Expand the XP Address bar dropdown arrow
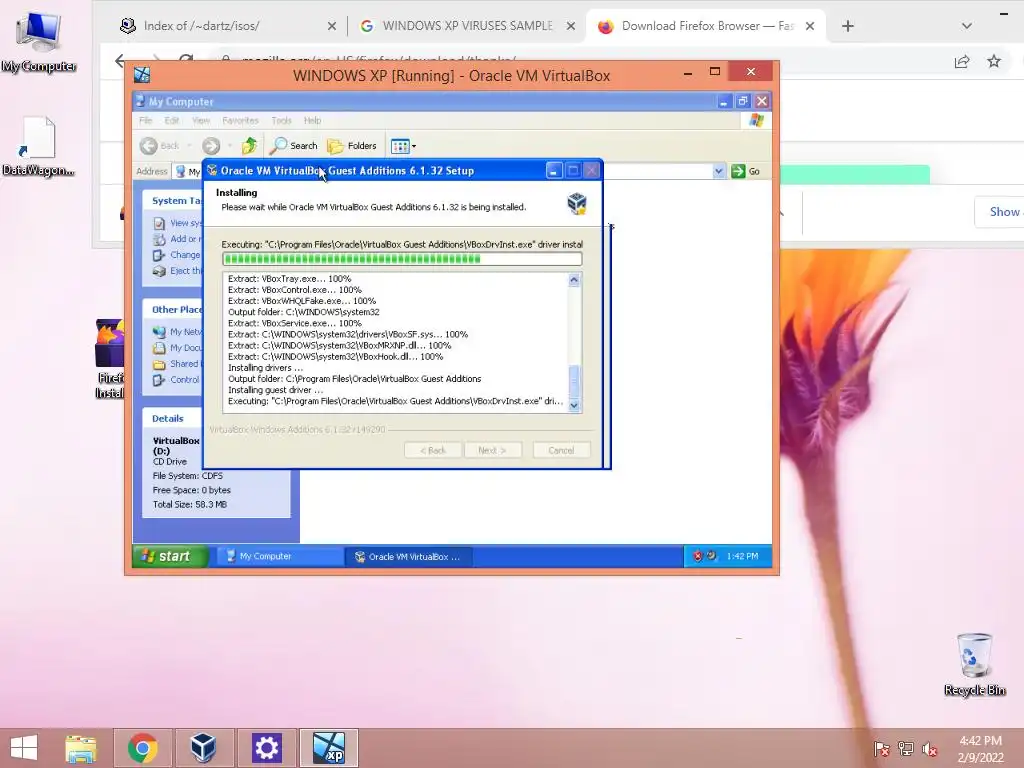The image size is (1024, 768). click(x=718, y=171)
